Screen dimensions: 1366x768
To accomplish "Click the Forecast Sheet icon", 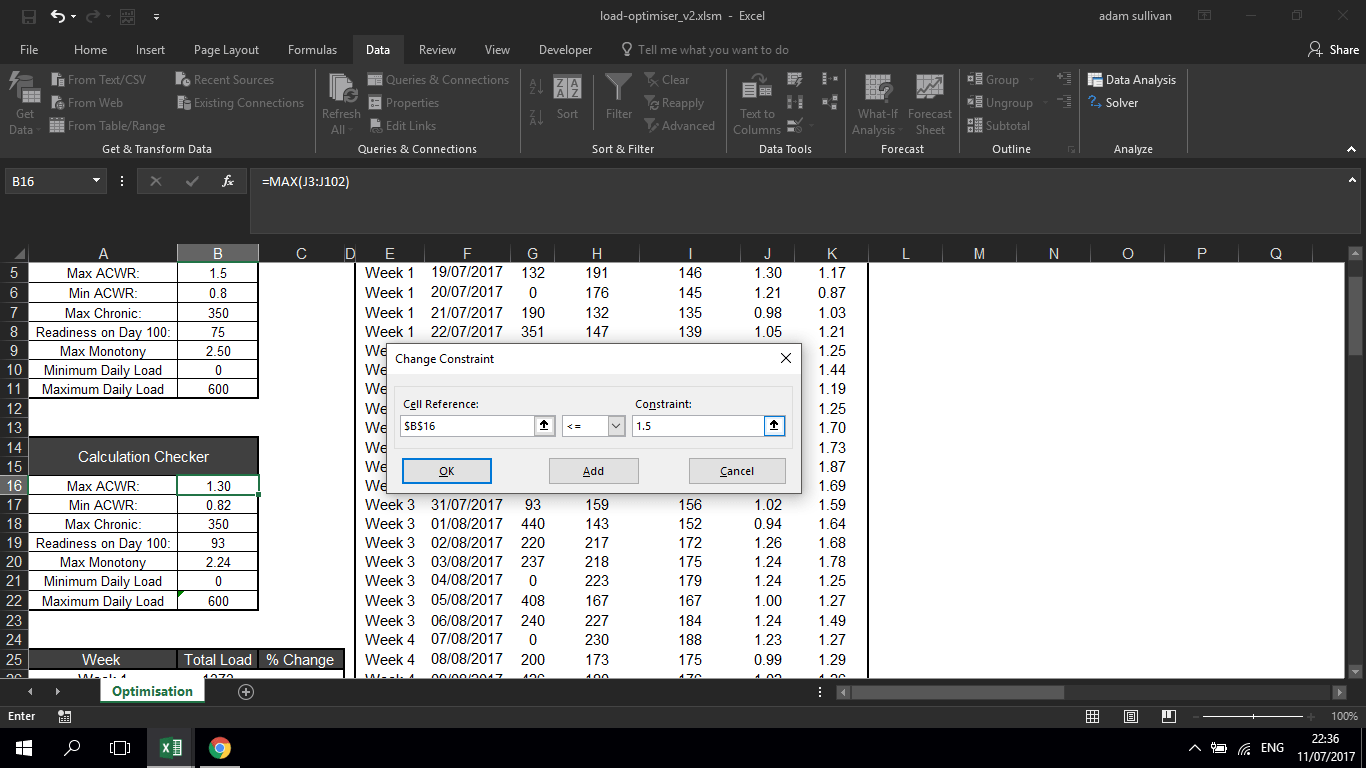I will coord(930,100).
